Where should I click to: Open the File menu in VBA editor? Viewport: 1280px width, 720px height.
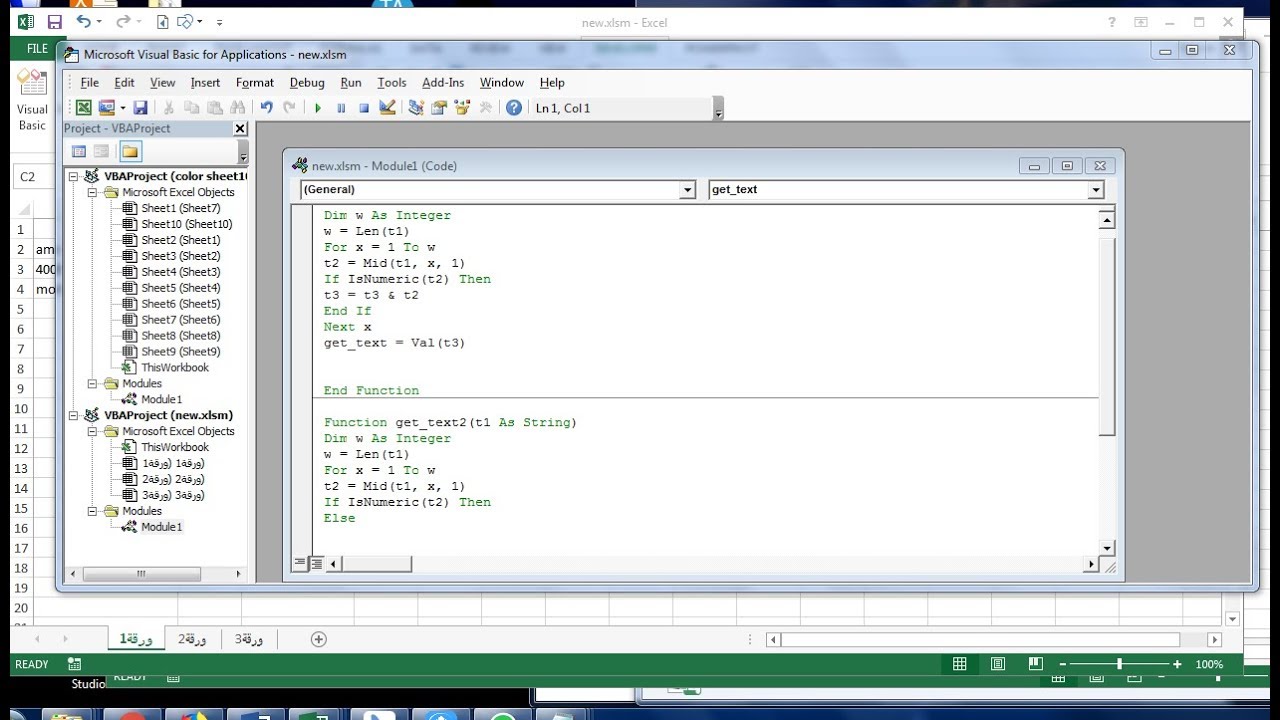click(x=90, y=83)
